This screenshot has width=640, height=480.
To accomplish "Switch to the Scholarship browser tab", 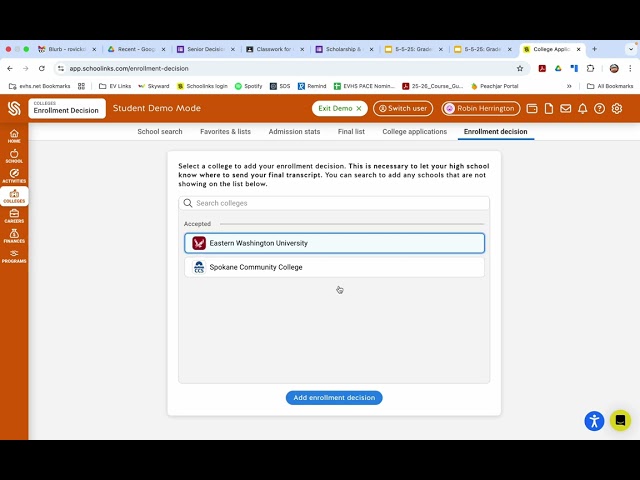I will pos(344,49).
